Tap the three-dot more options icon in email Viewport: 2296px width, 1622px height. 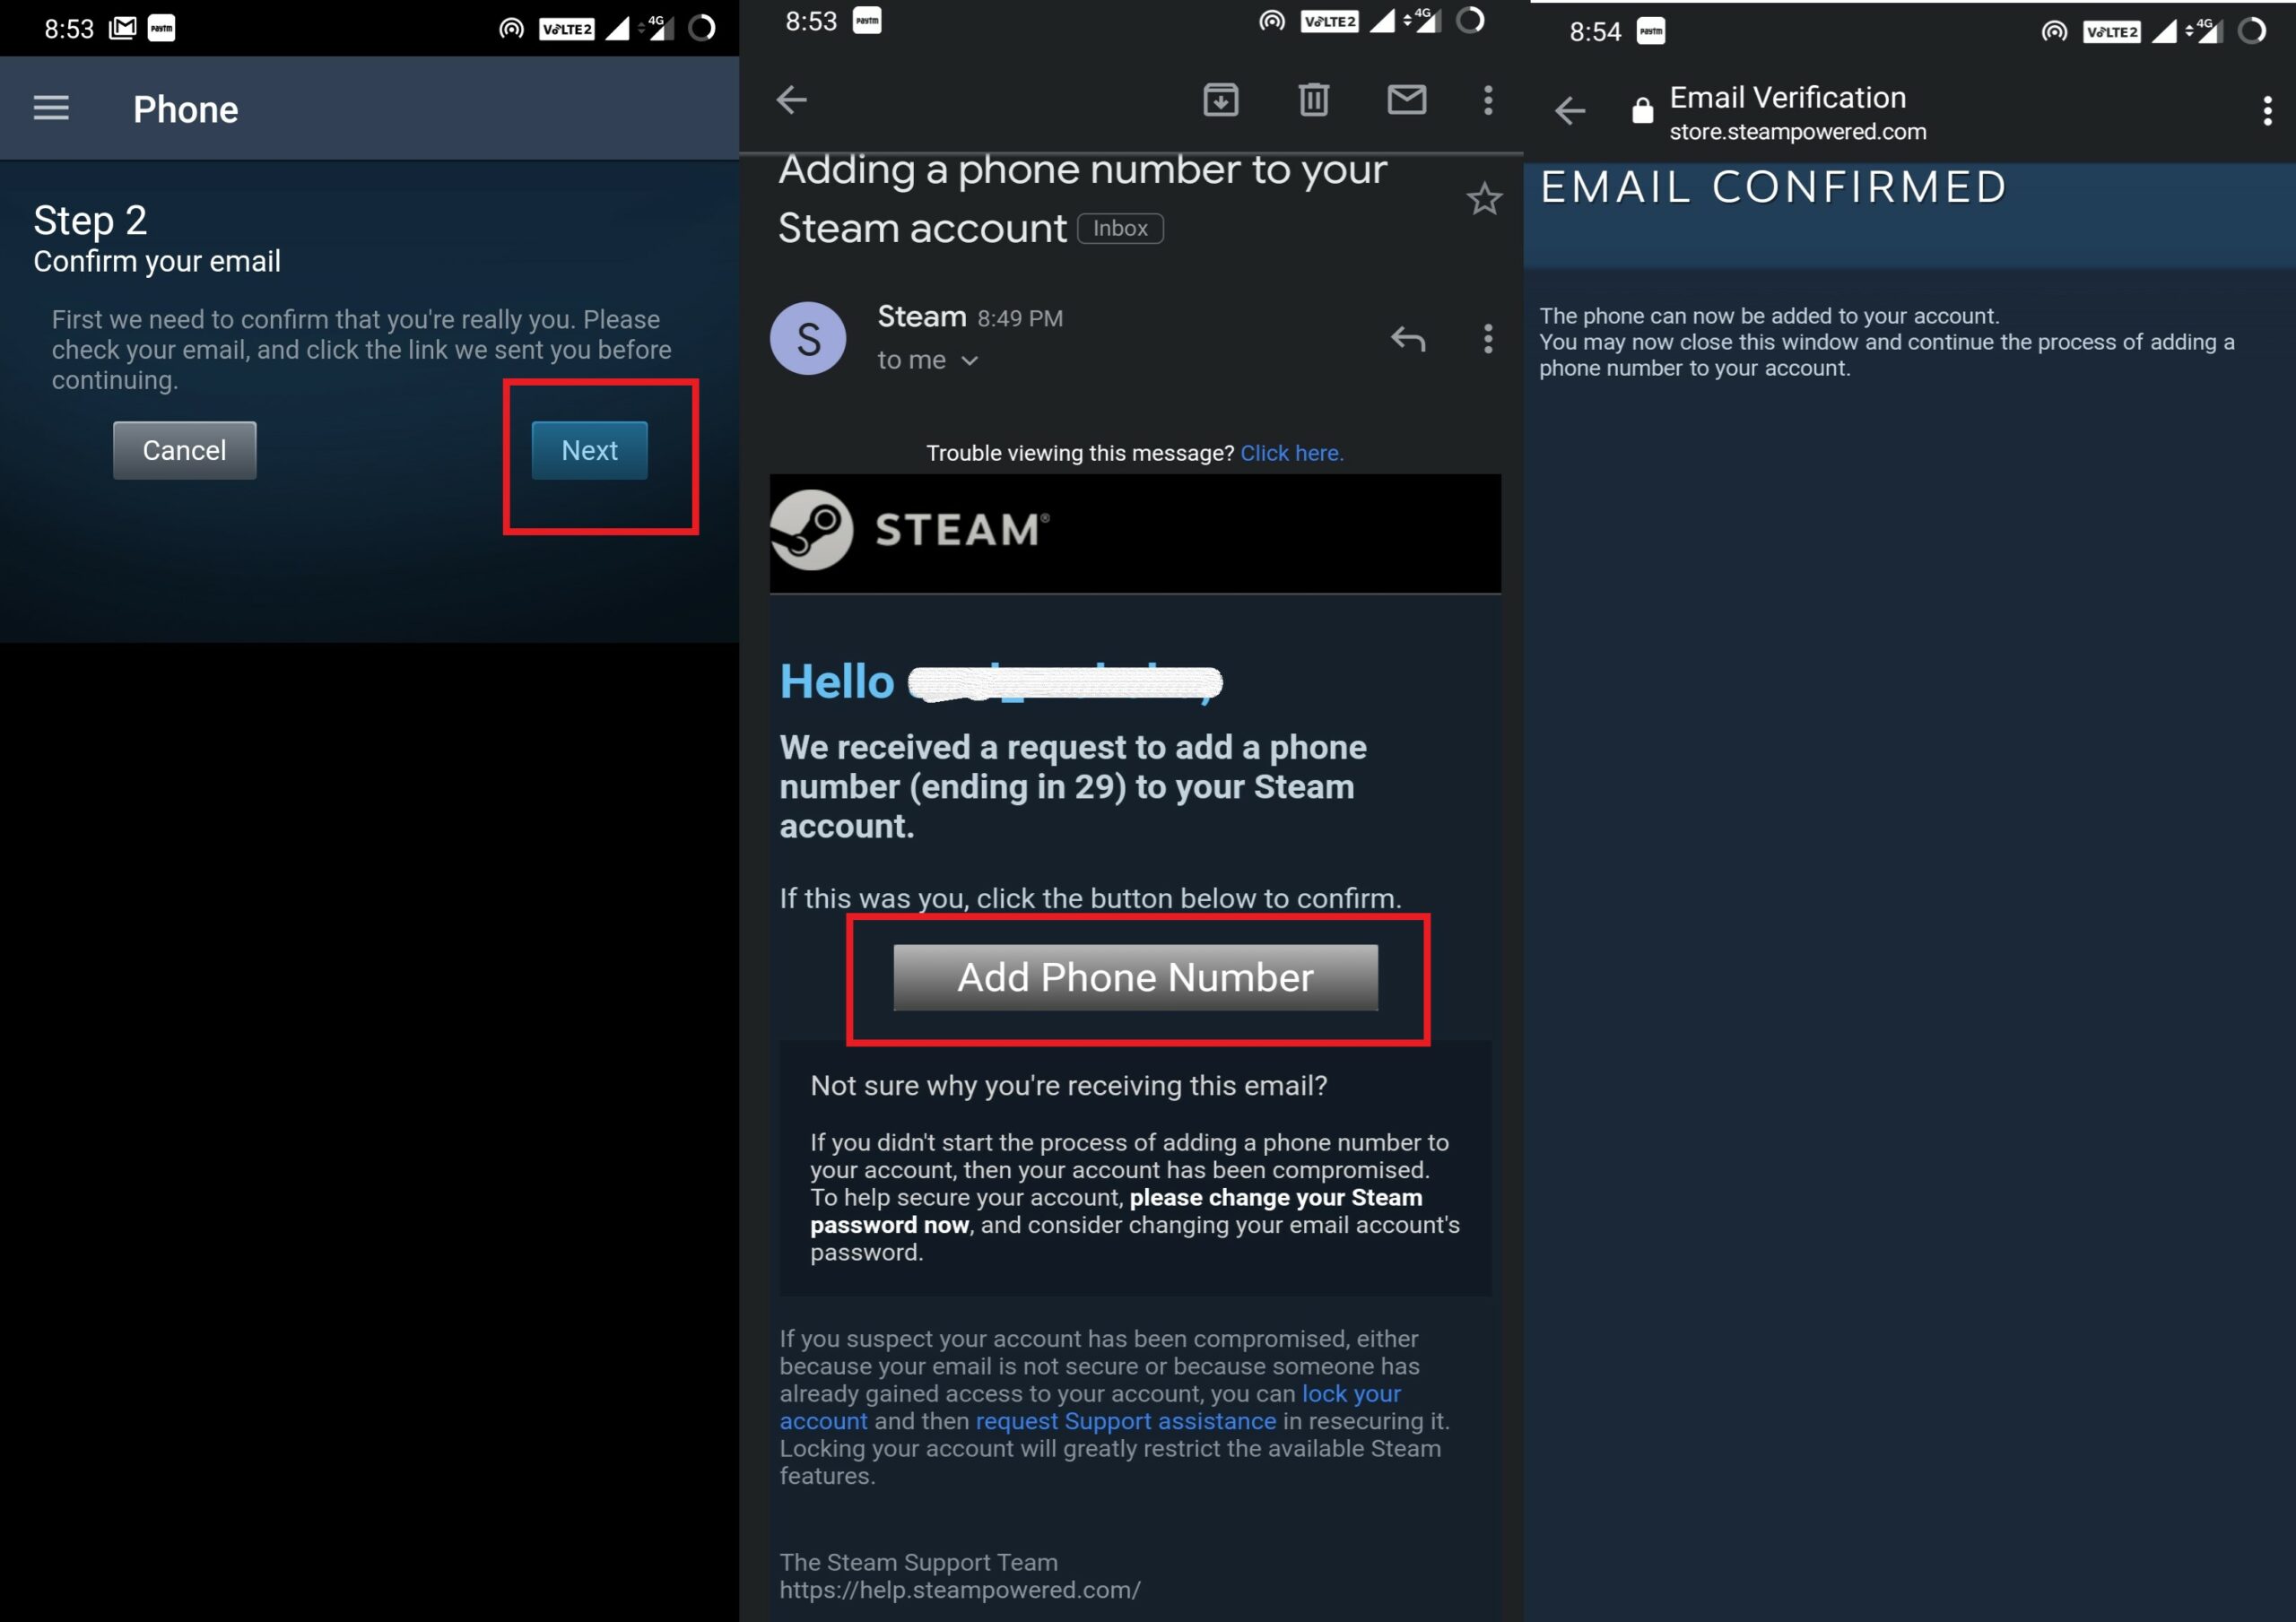1487,100
